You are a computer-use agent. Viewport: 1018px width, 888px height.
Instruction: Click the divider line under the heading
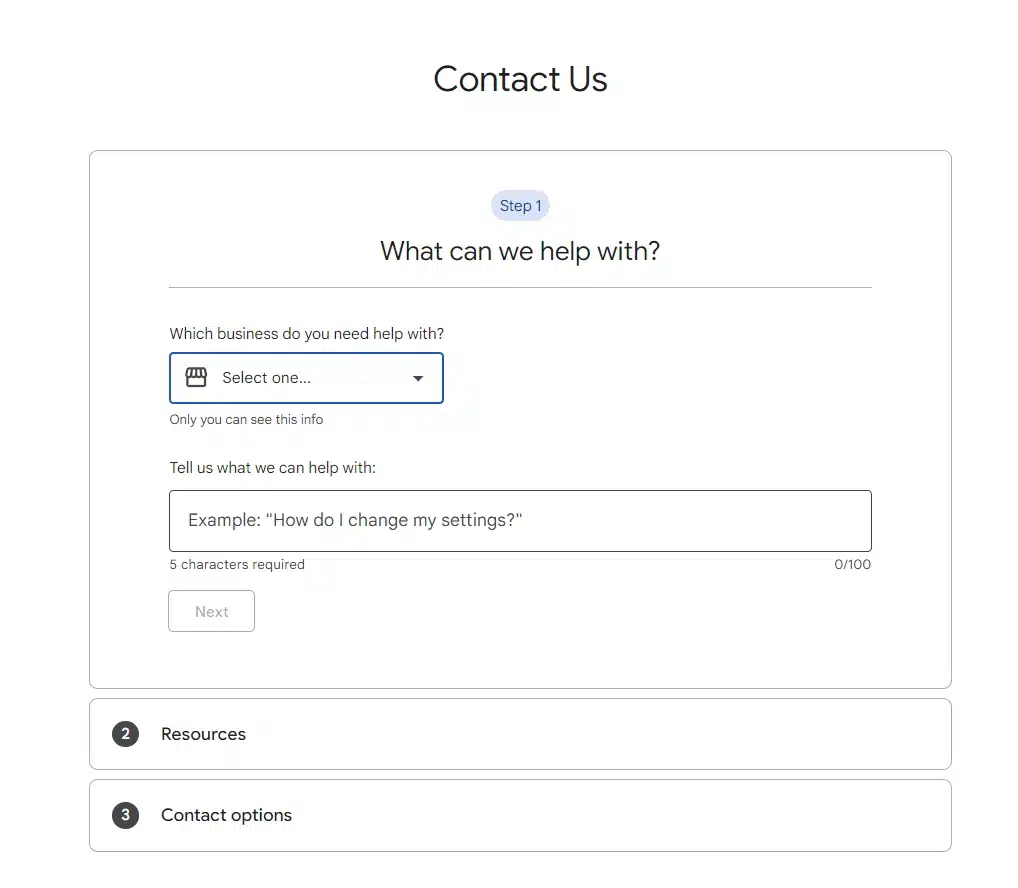520,288
